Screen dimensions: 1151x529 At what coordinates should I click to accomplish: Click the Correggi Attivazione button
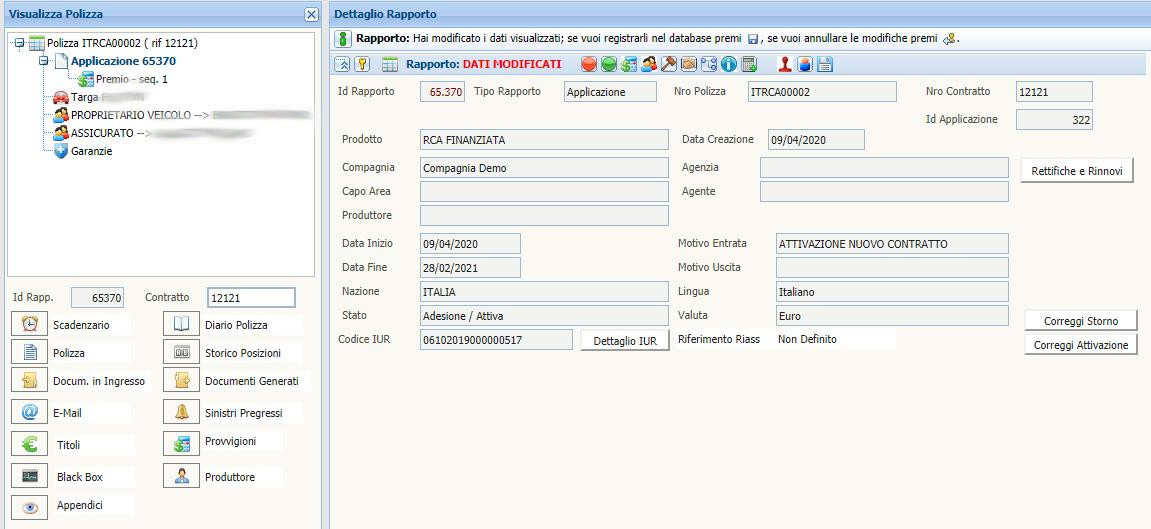point(1081,344)
